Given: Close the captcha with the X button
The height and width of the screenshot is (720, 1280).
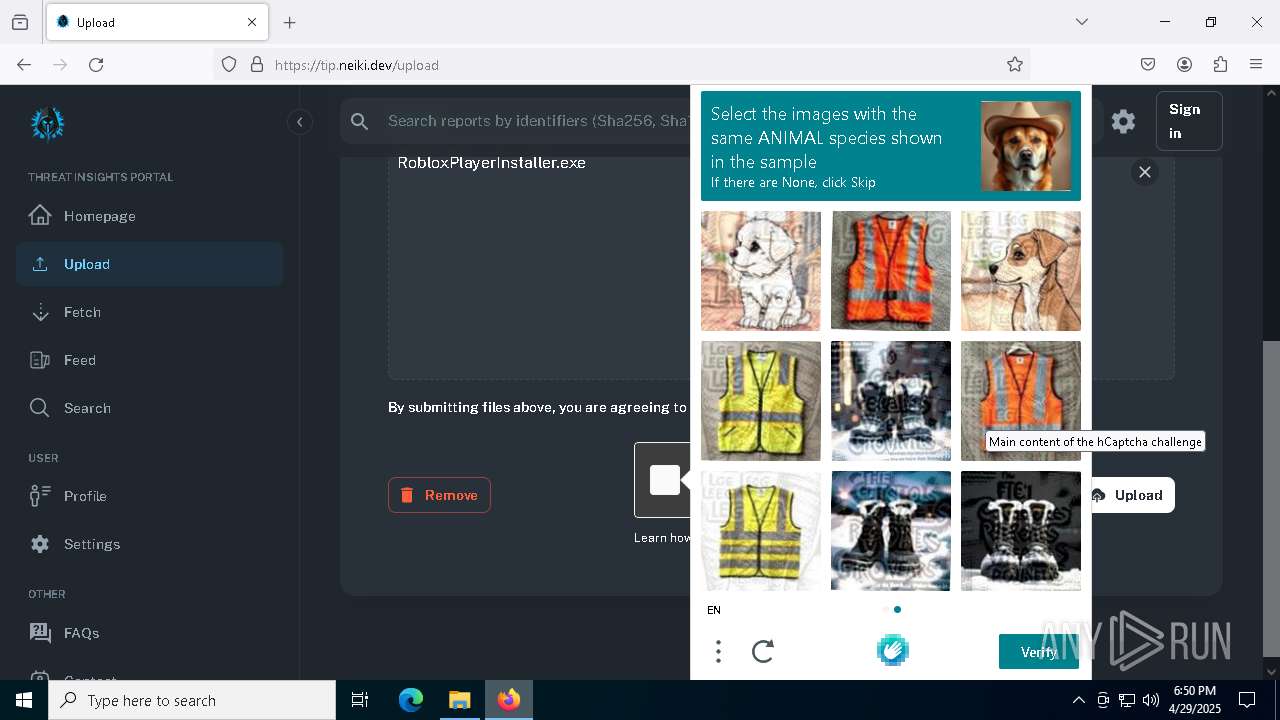Looking at the screenshot, I should (x=1145, y=172).
